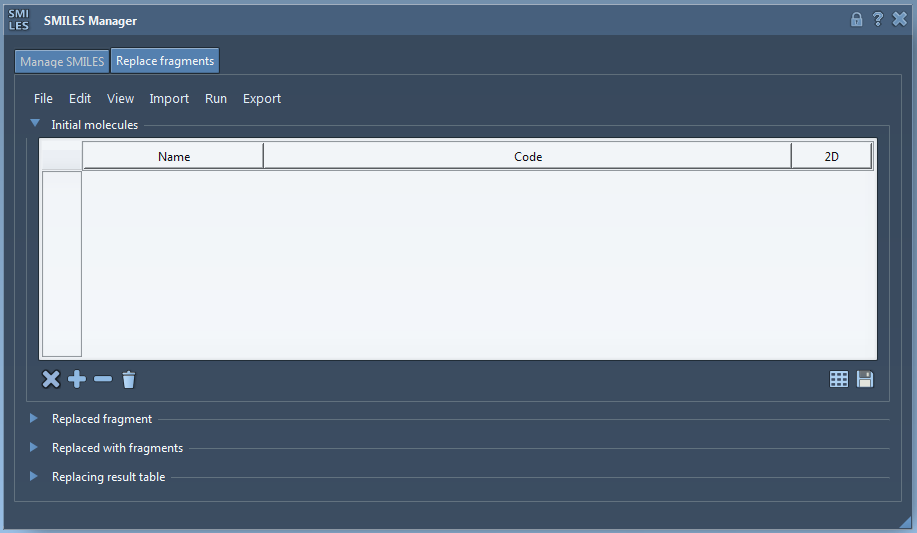Expand the Replaced with fragments section

tap(34, 448)
